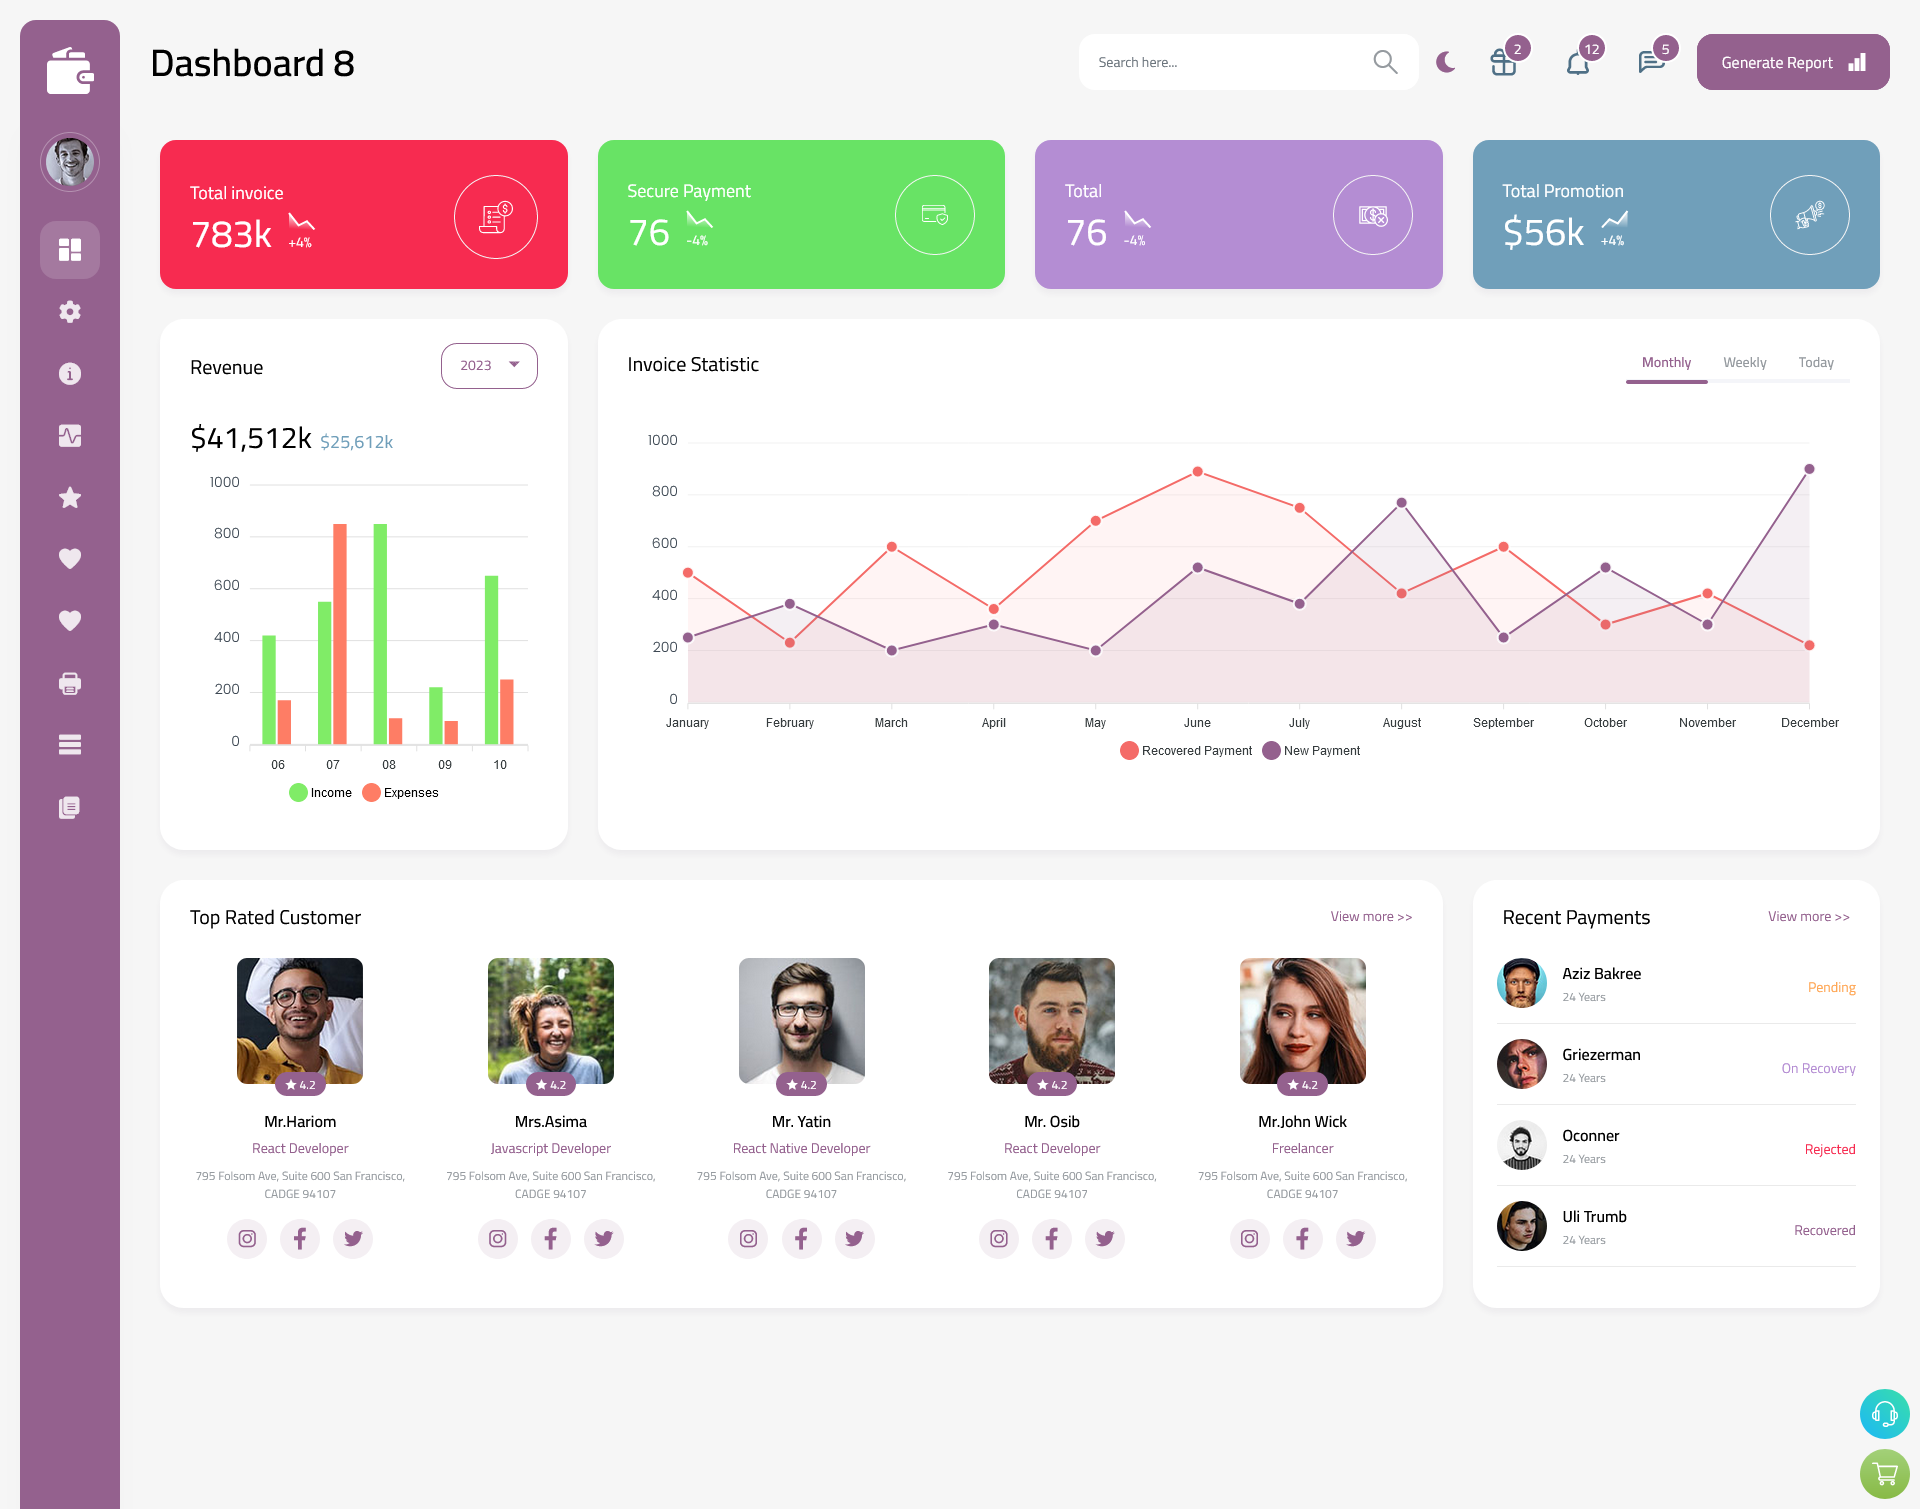Viewport: 1920px width, 1509px height.
Task: Open the dashboard grid/layout icon
Action: coord(70,249)
